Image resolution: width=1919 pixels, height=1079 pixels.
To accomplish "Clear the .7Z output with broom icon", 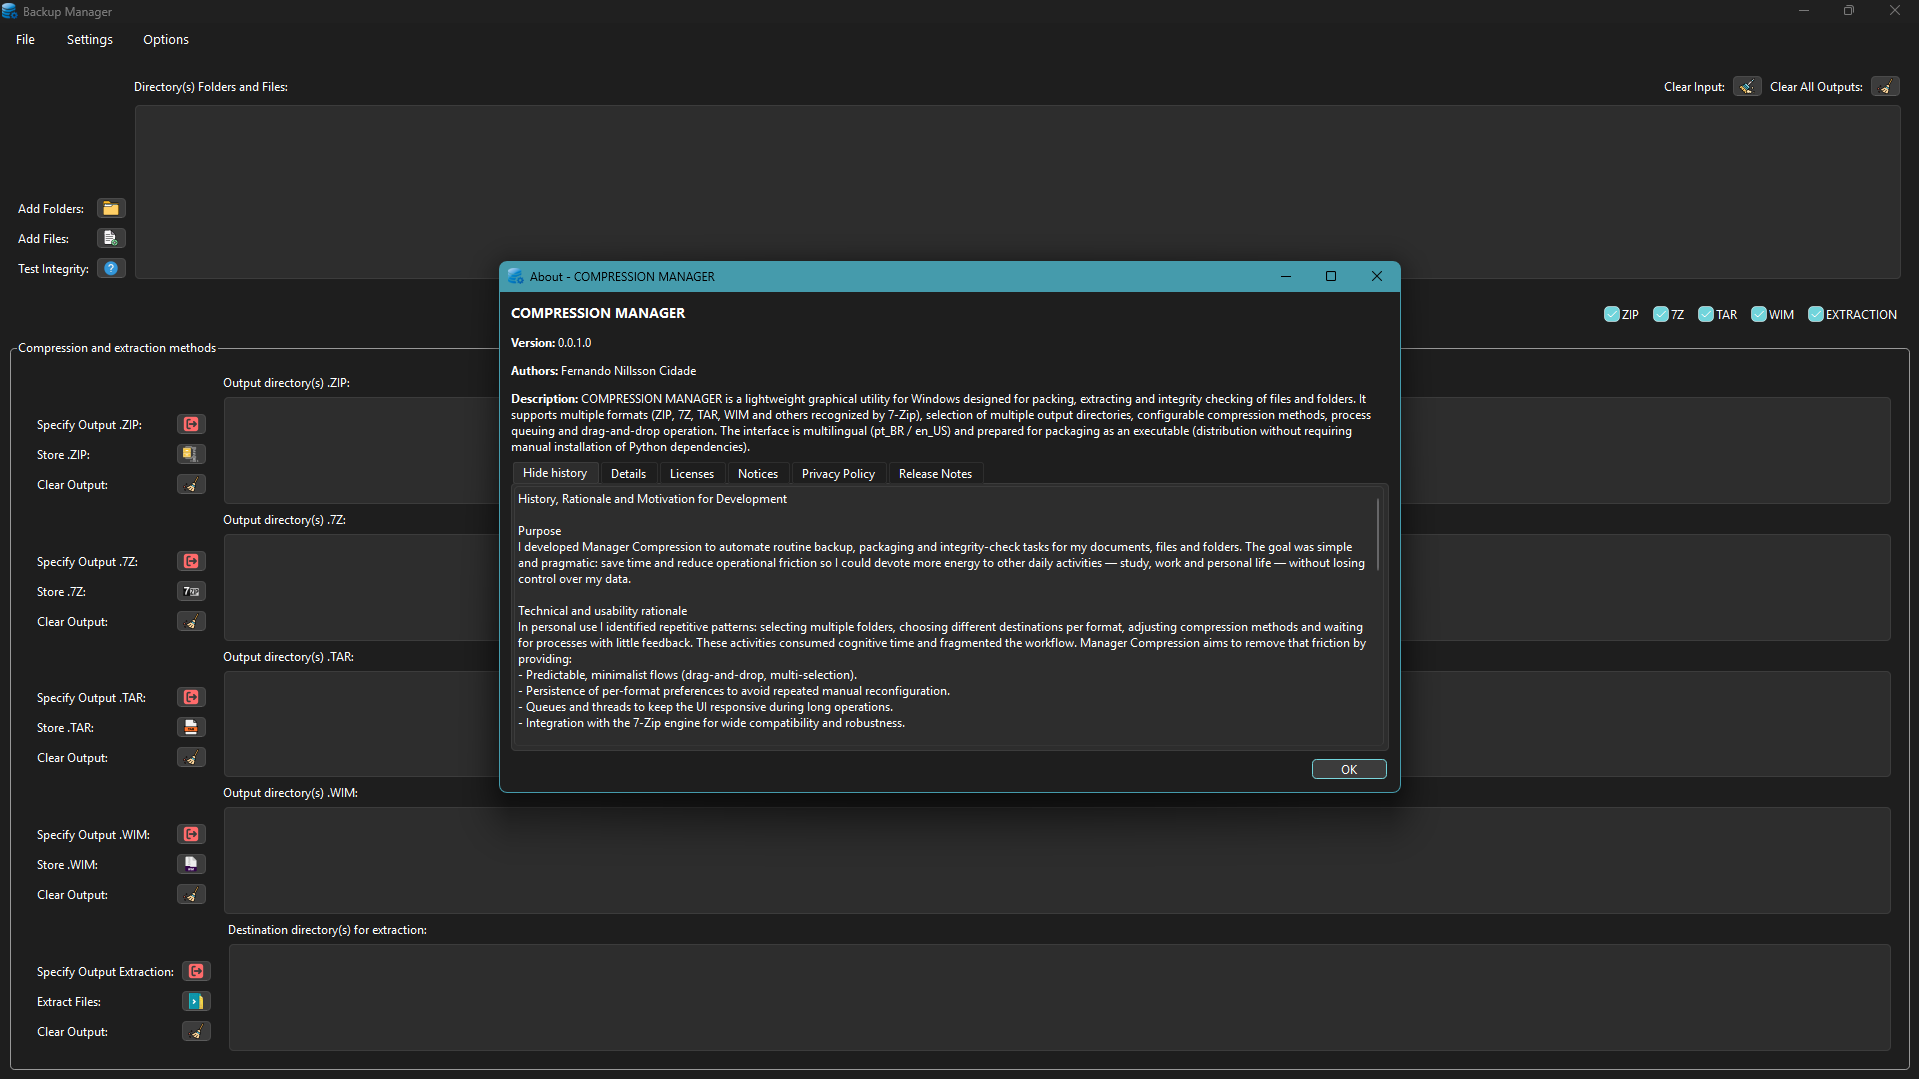I will point(191,621).
